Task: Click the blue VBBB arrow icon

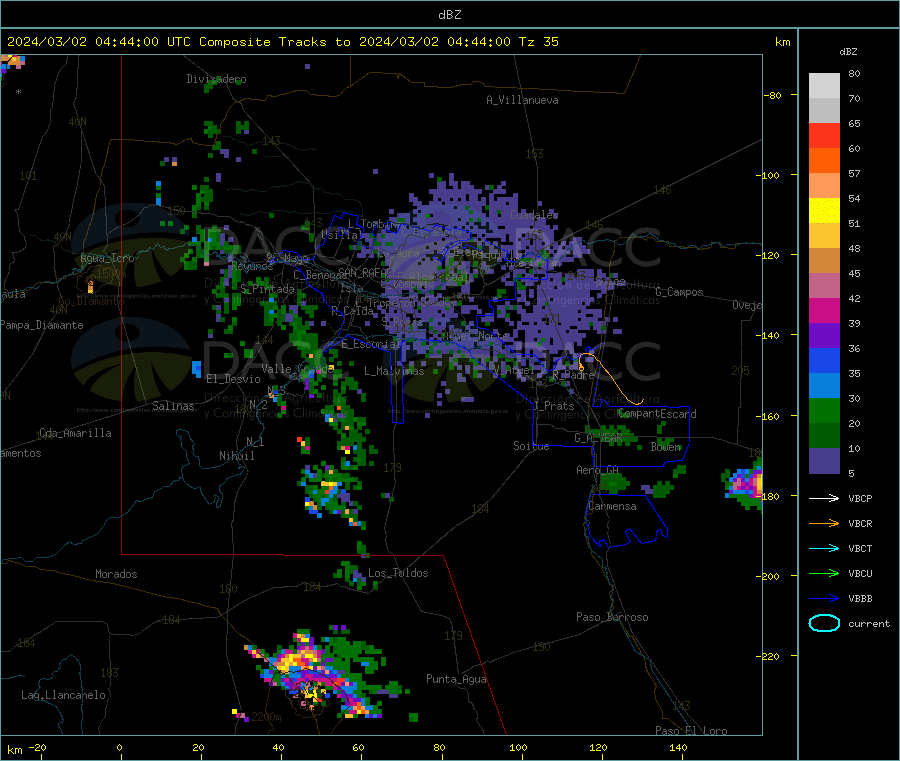Action: [x=824, y=598]
